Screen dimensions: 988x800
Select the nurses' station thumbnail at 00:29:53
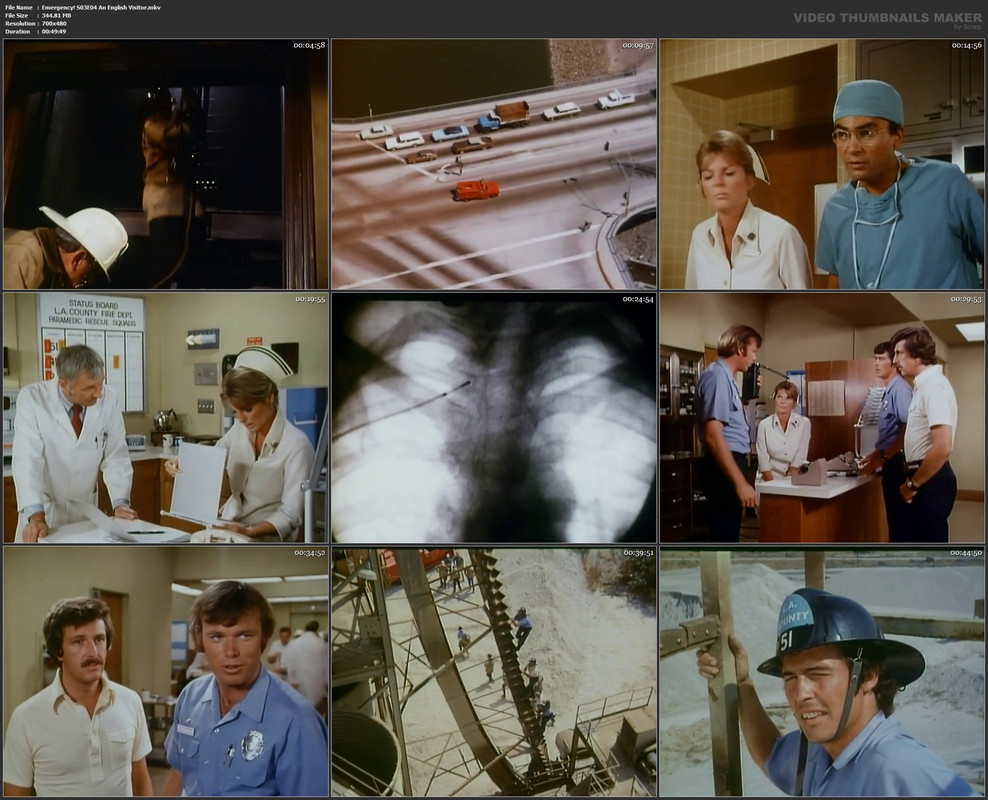pos(822,418)
